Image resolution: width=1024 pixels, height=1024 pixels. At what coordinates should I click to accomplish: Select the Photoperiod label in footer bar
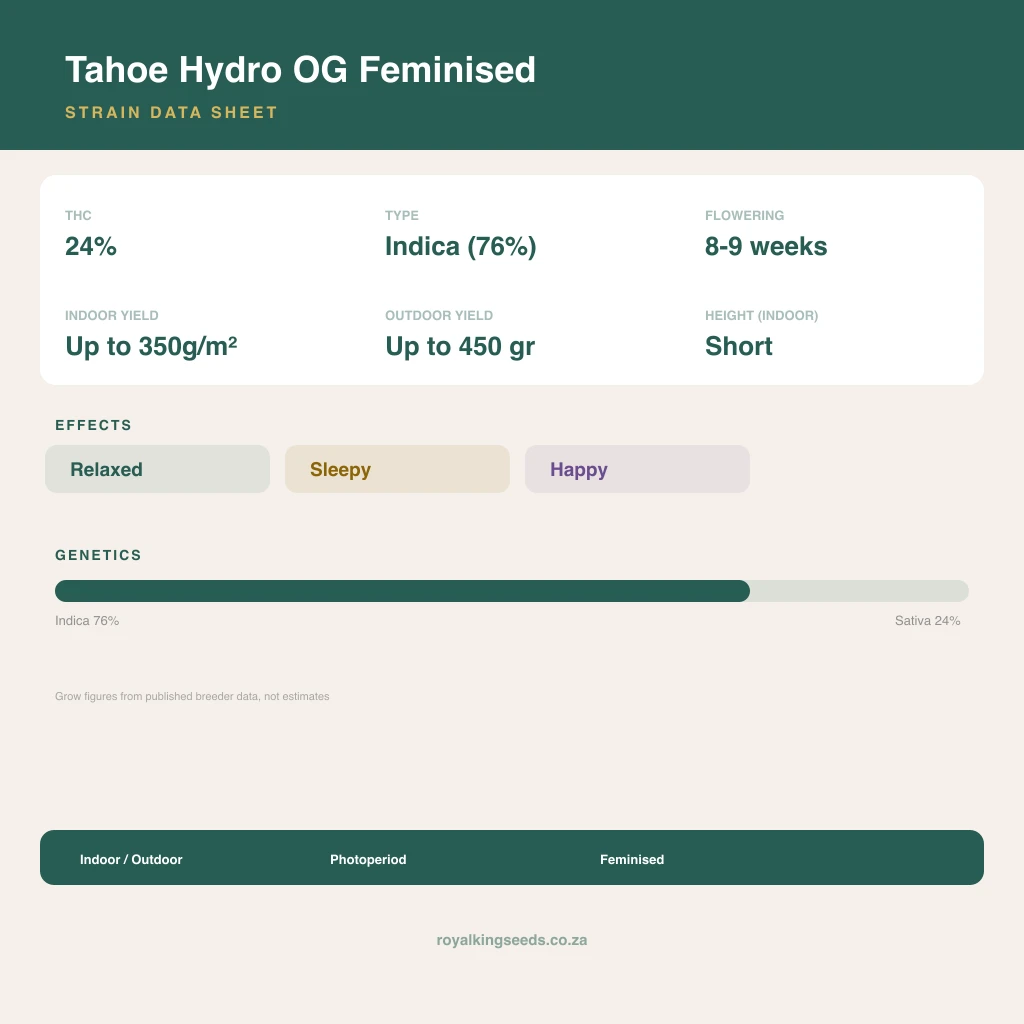tap(368, 859)
